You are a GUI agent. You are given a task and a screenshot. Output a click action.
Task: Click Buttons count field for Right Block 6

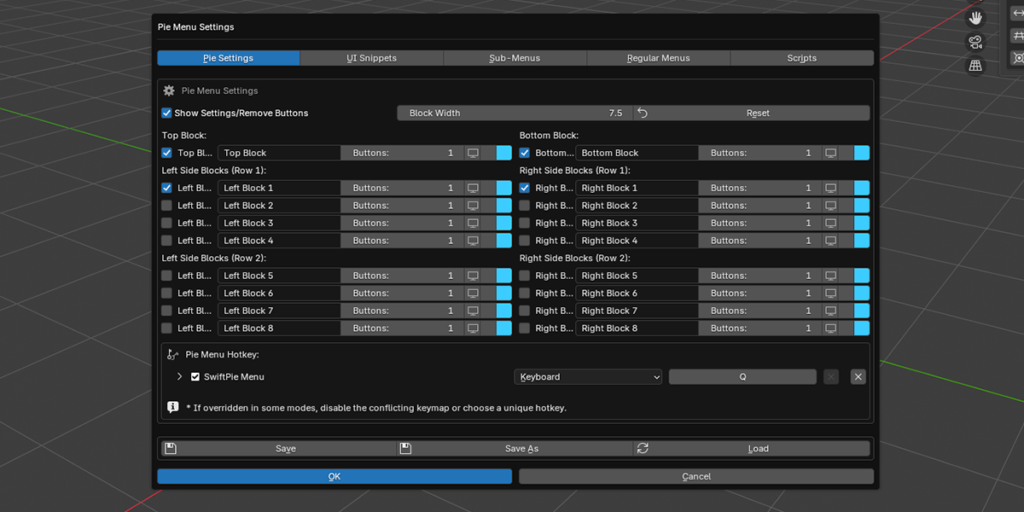tap(760, 293)
